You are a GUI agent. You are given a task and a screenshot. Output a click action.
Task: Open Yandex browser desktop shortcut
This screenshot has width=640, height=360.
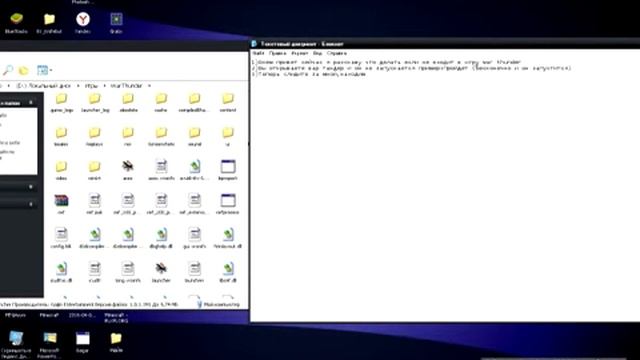tap(83, 23)
